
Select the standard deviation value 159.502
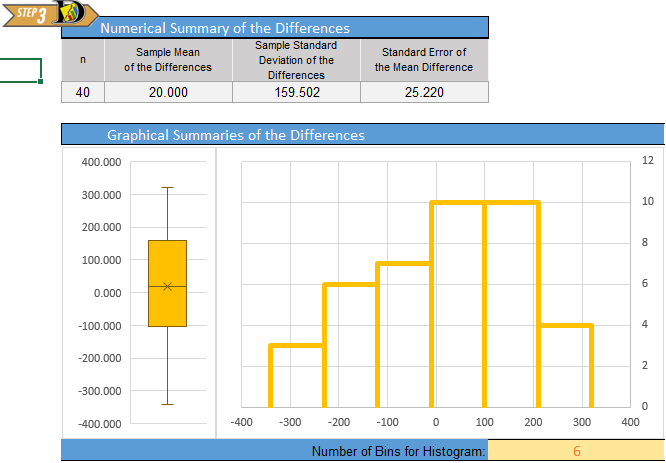click(296, 93)
